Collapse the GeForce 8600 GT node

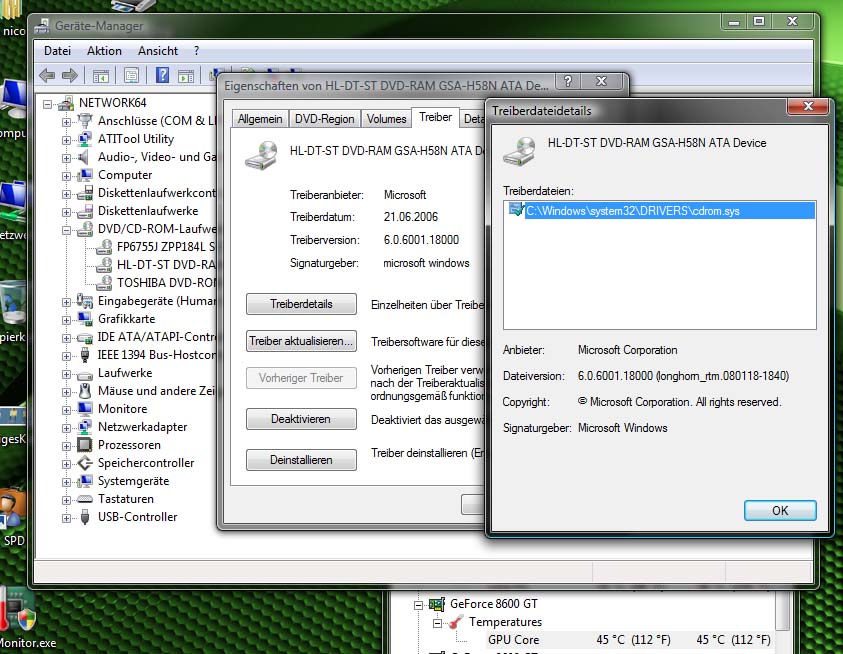[418, 605]
